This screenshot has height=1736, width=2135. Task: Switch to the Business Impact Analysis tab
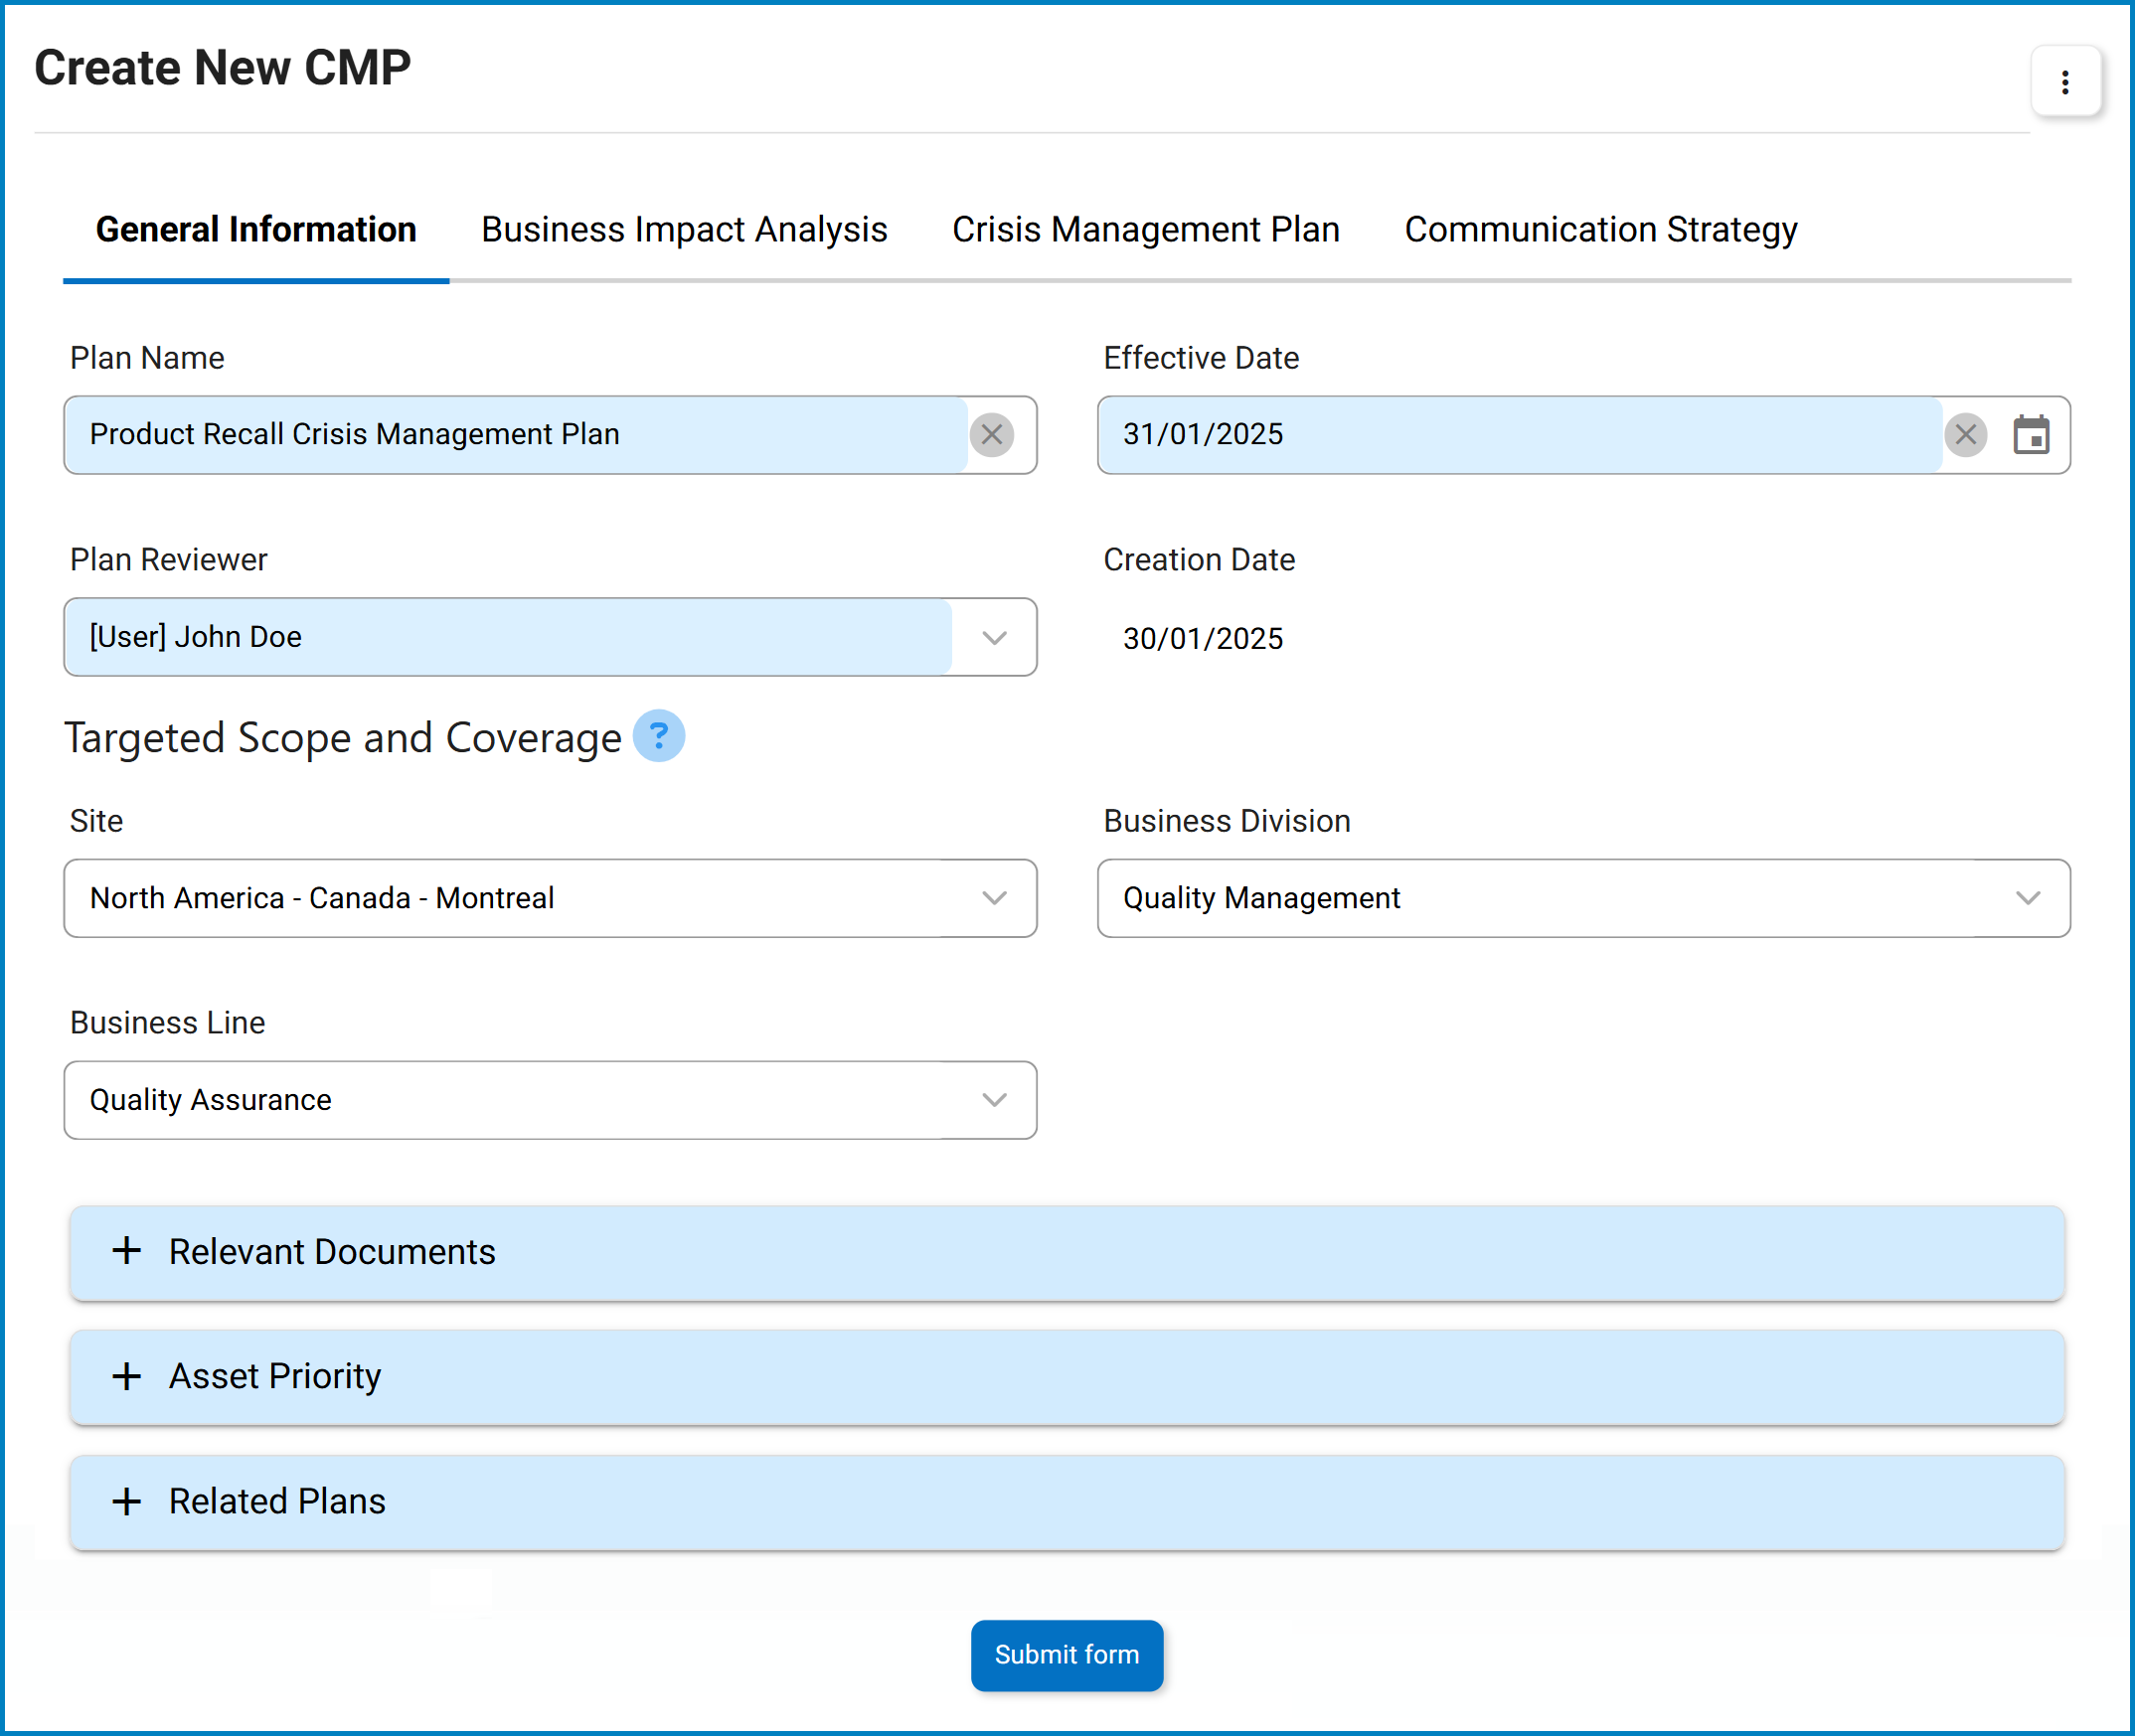coord(684,230)
